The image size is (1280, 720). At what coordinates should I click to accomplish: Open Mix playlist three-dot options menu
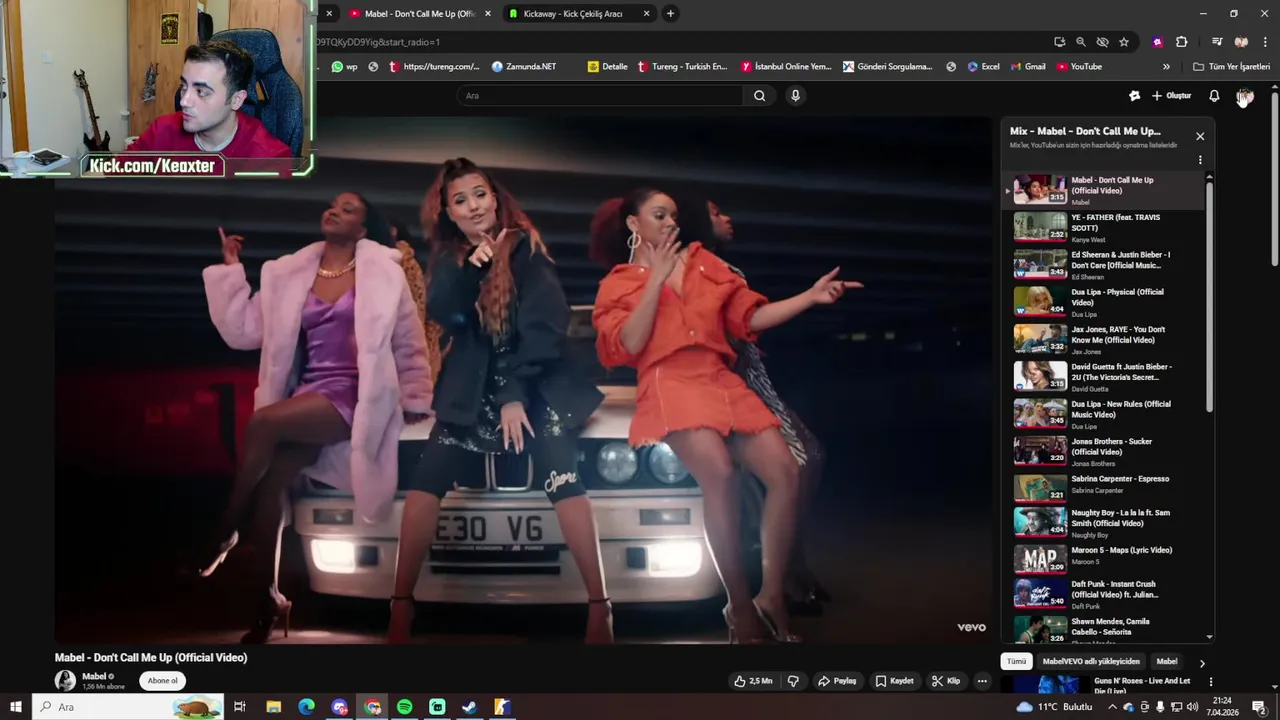point(1200,160)
